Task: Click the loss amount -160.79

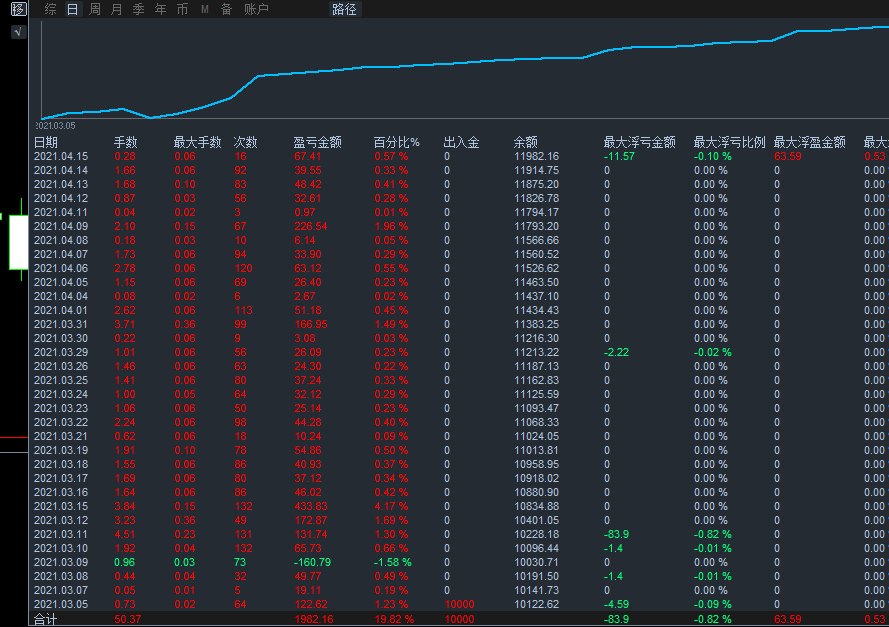Action: pyautogui.click(x=312, y=562)
